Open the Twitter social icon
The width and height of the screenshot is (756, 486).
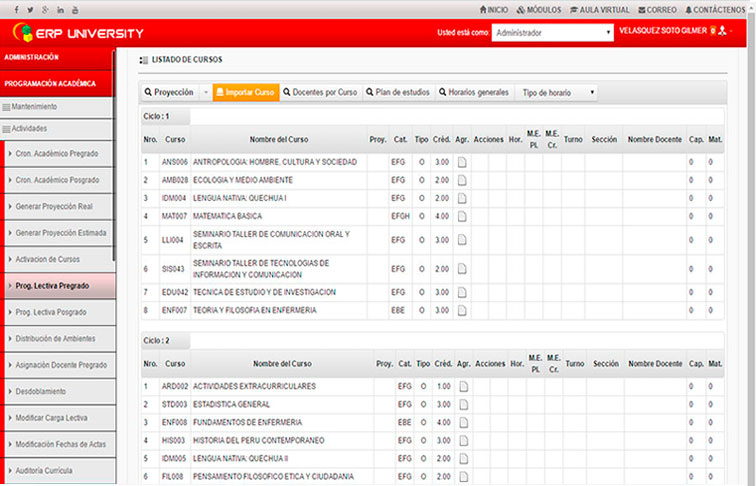point(31,10)
